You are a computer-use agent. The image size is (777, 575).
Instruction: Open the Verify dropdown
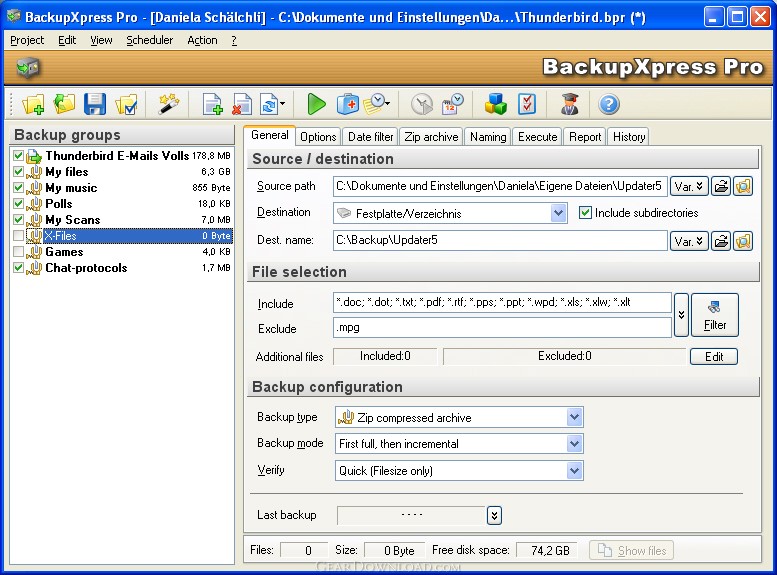tap(574, 470)
